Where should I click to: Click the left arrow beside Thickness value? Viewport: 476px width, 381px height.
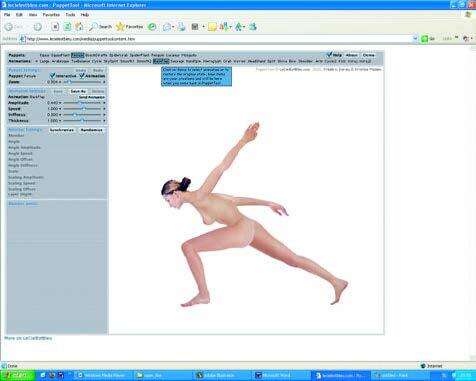pyautogui.click(x=60, y=121)
